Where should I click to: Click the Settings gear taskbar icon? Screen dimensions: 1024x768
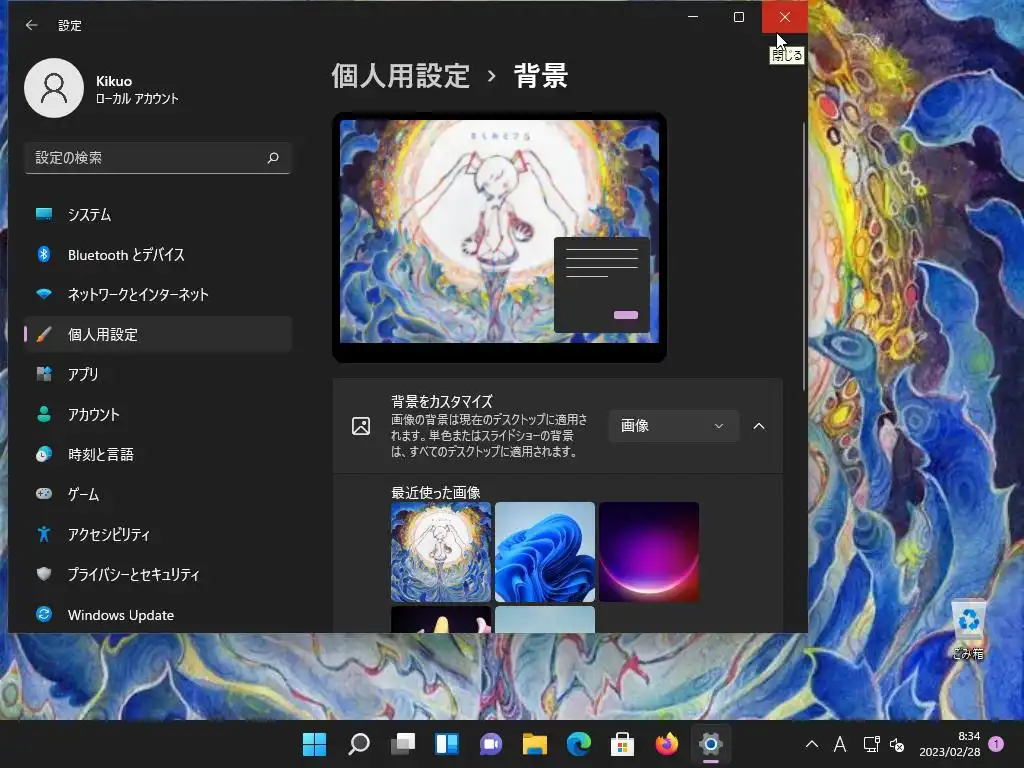[x=711, y=744]
